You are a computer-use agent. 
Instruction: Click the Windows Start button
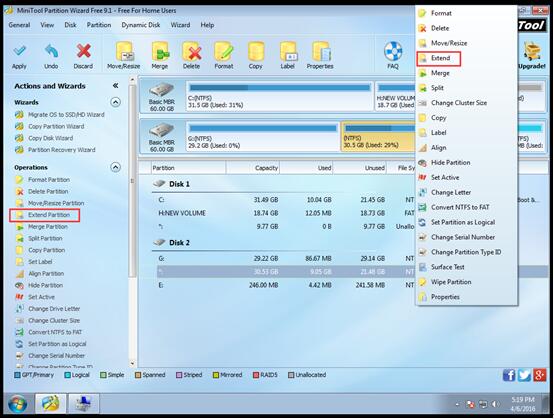[x=18, y=404]
